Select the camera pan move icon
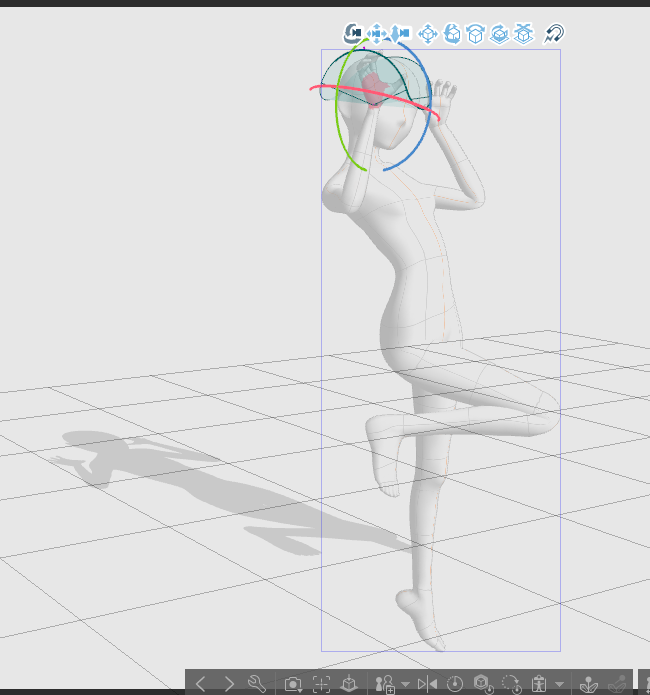The width and height of the screenshot is (650, 695). (376, 34)
